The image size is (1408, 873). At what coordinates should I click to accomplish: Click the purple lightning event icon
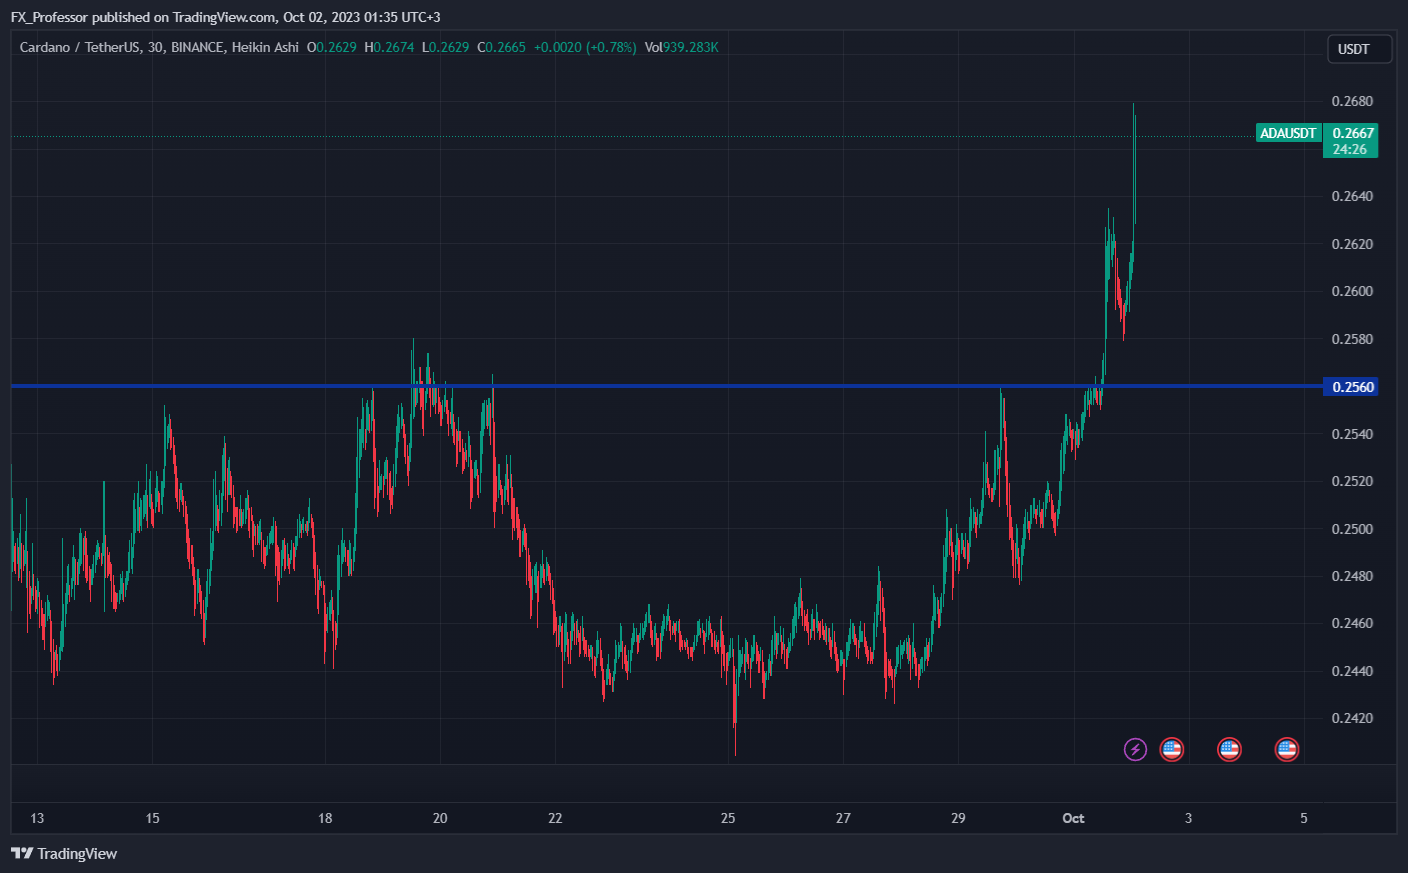[x=1135, y=749]
